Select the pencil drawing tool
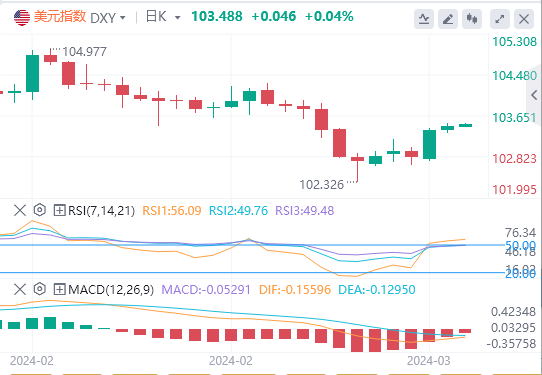Screen dimensions: 542x375 click(x=448, y=19)
